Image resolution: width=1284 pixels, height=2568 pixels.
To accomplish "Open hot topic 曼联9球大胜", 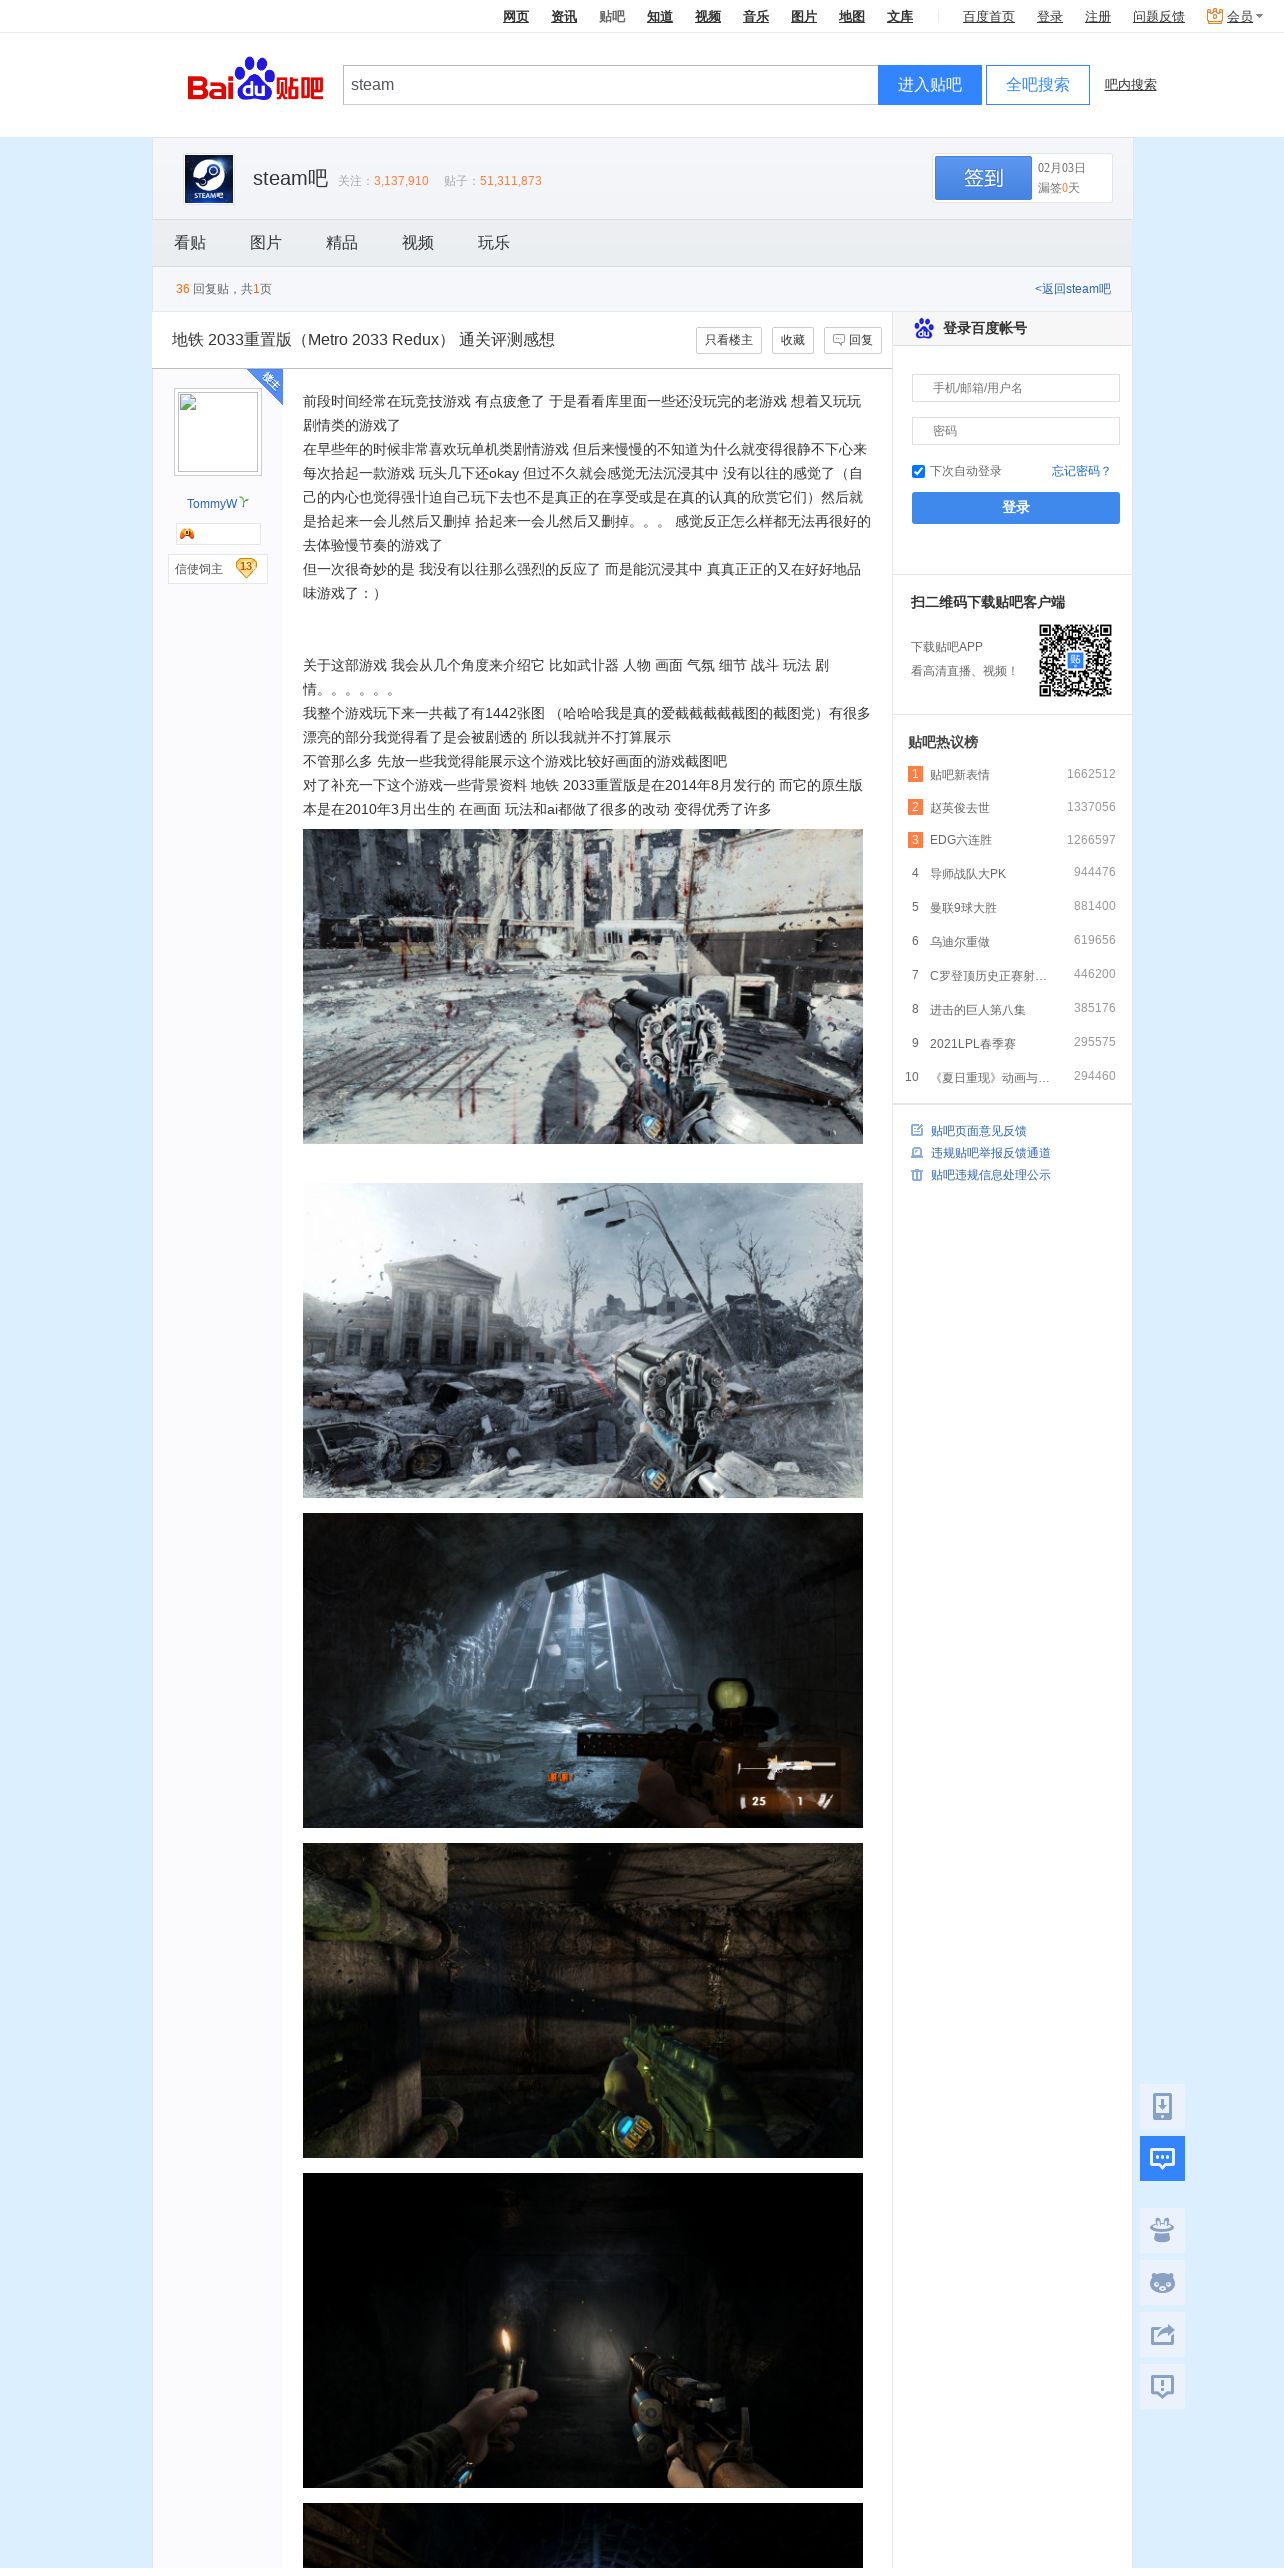I will (963, 908).
